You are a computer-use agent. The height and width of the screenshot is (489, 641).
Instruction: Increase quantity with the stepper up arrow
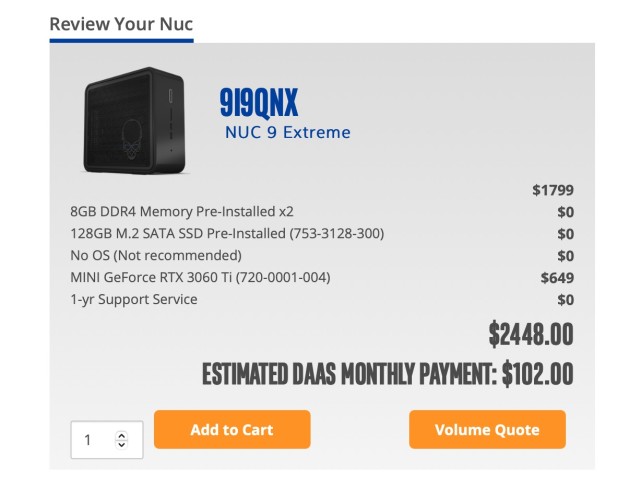[122, 435]
